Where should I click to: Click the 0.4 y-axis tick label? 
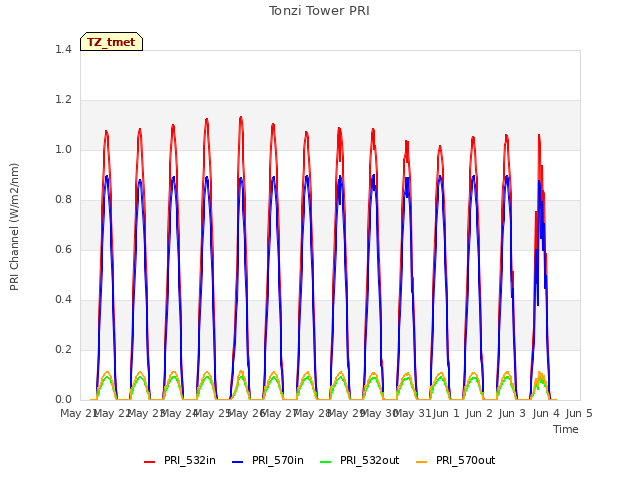tap(63, 300)
